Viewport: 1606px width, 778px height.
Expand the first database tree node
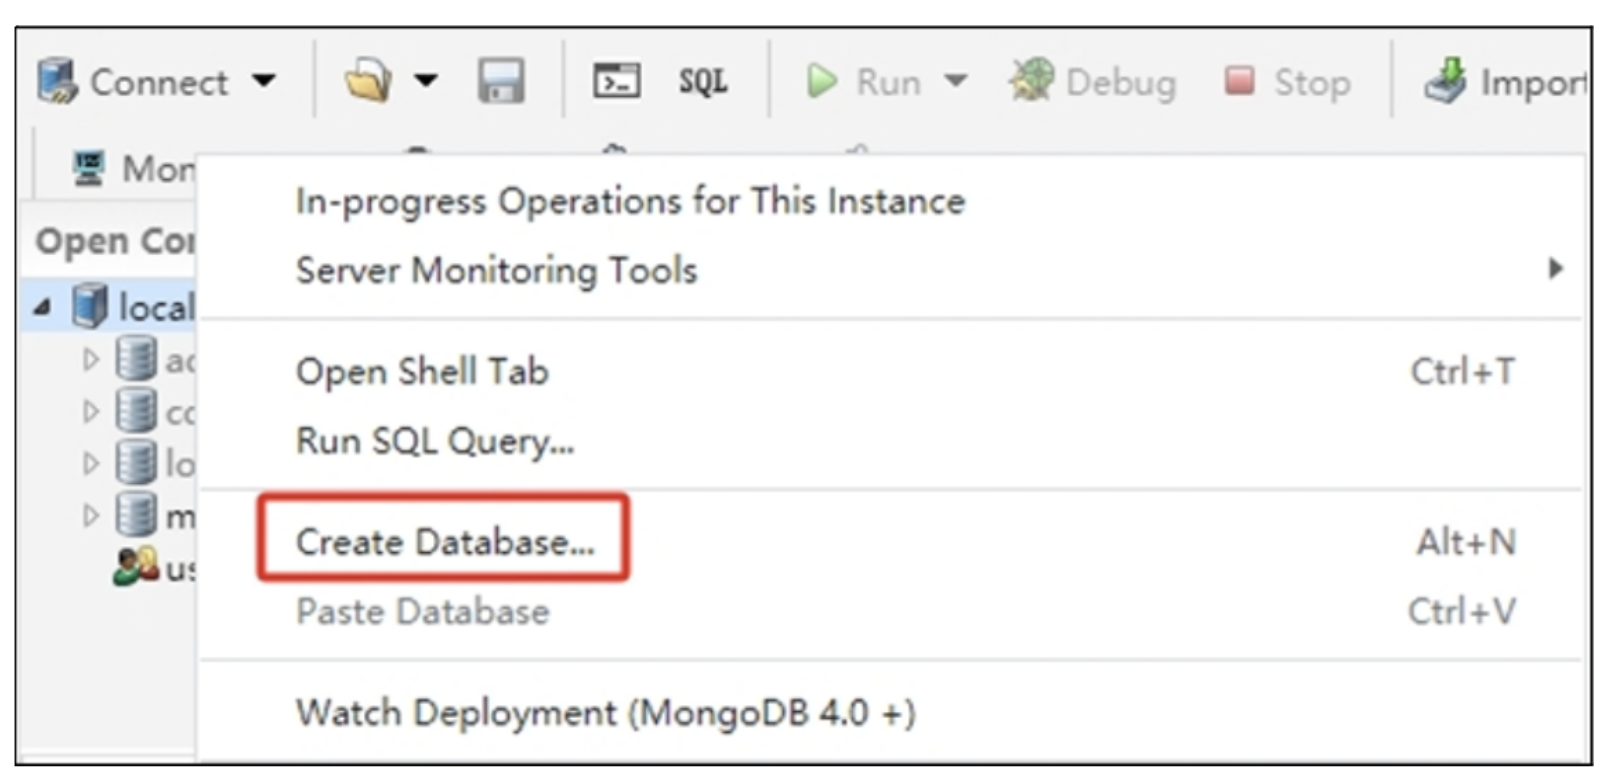point(91,359)
